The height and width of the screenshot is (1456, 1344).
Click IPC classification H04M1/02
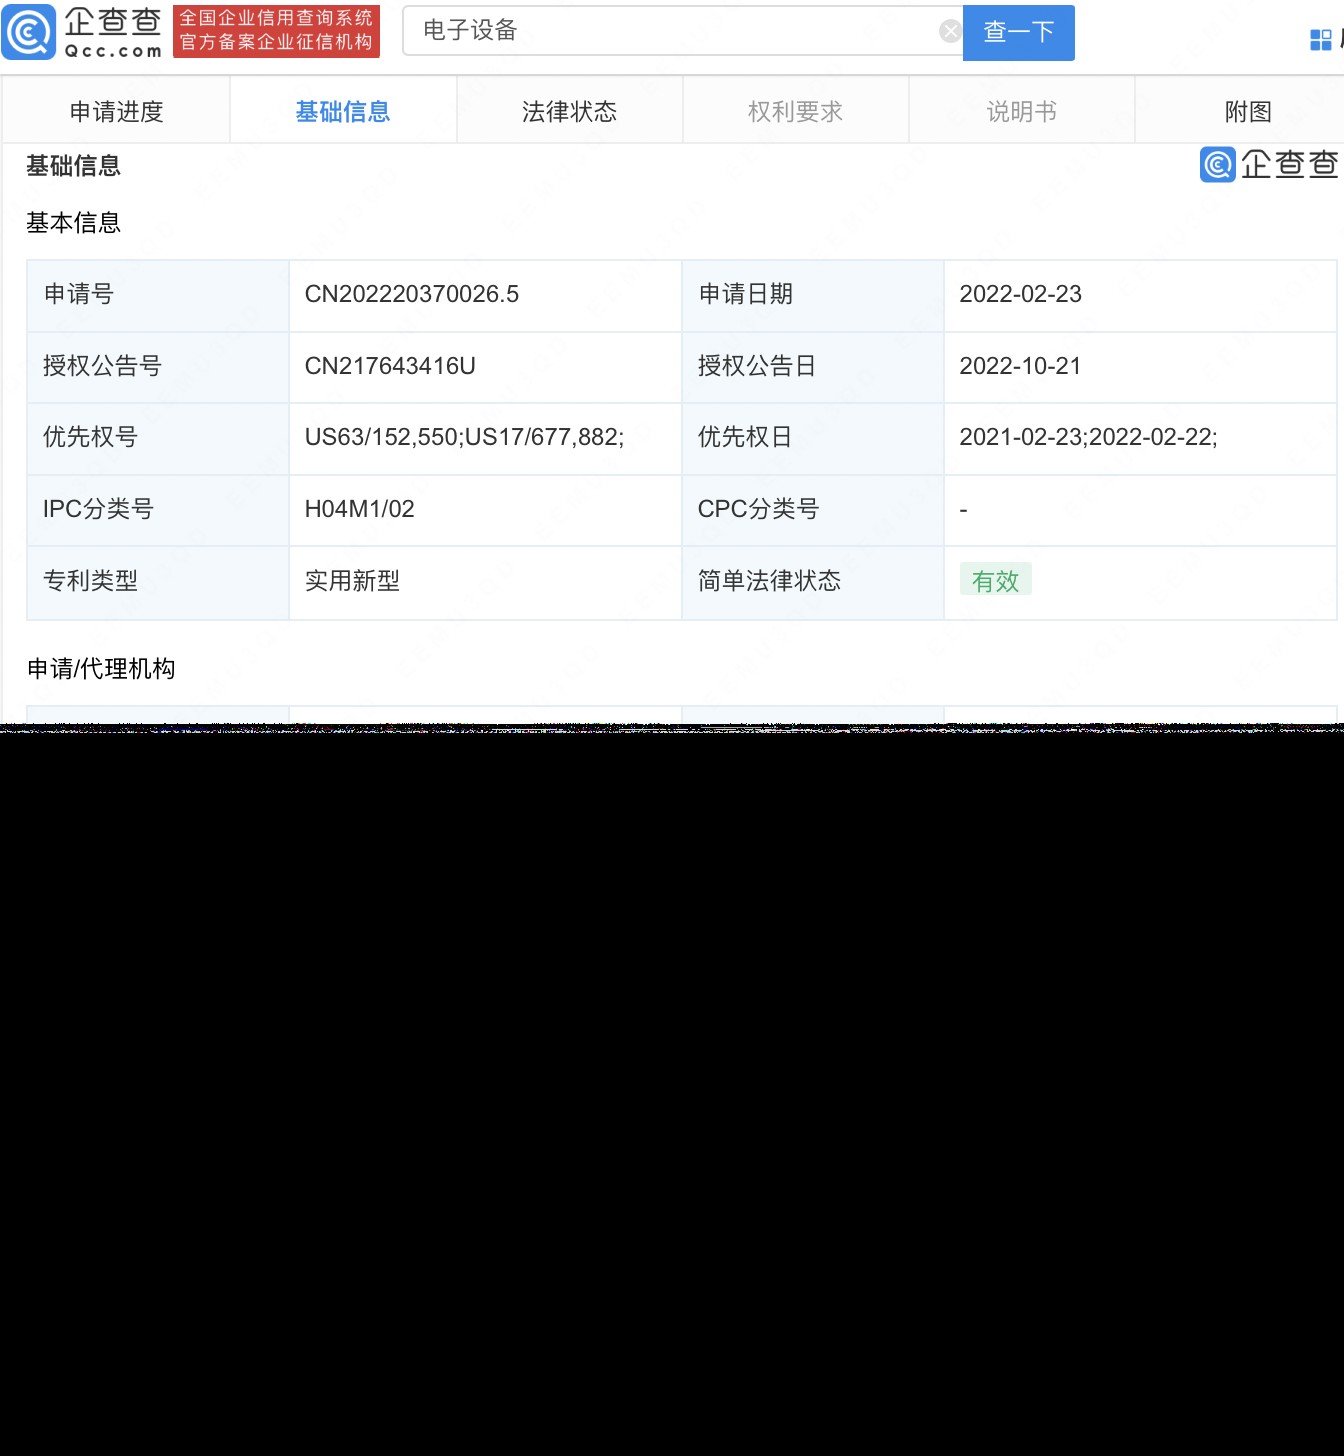tap(359, 509)
